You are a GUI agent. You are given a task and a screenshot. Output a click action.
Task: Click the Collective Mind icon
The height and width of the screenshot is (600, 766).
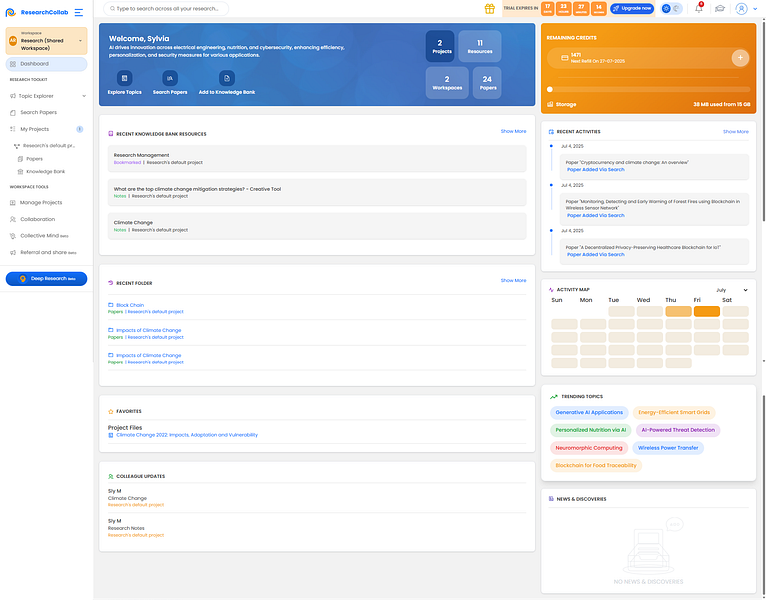[x=13, y=236]
